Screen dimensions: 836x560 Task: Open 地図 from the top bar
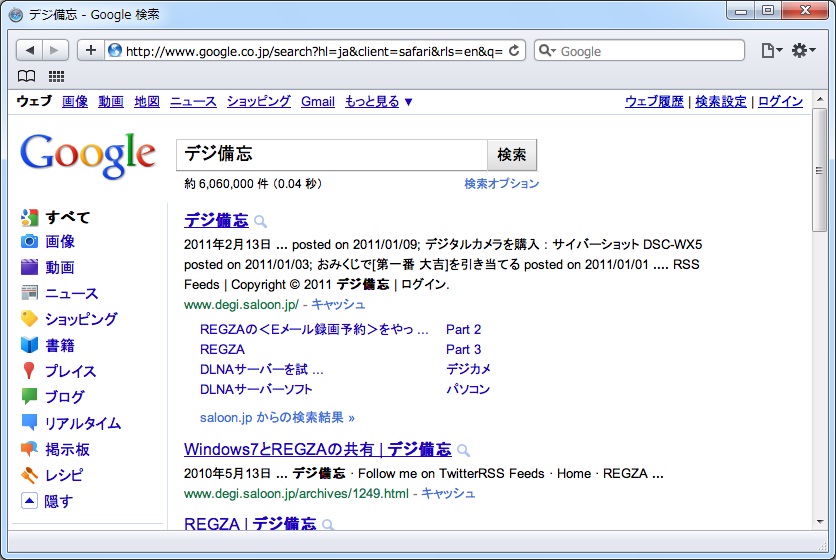147,101
